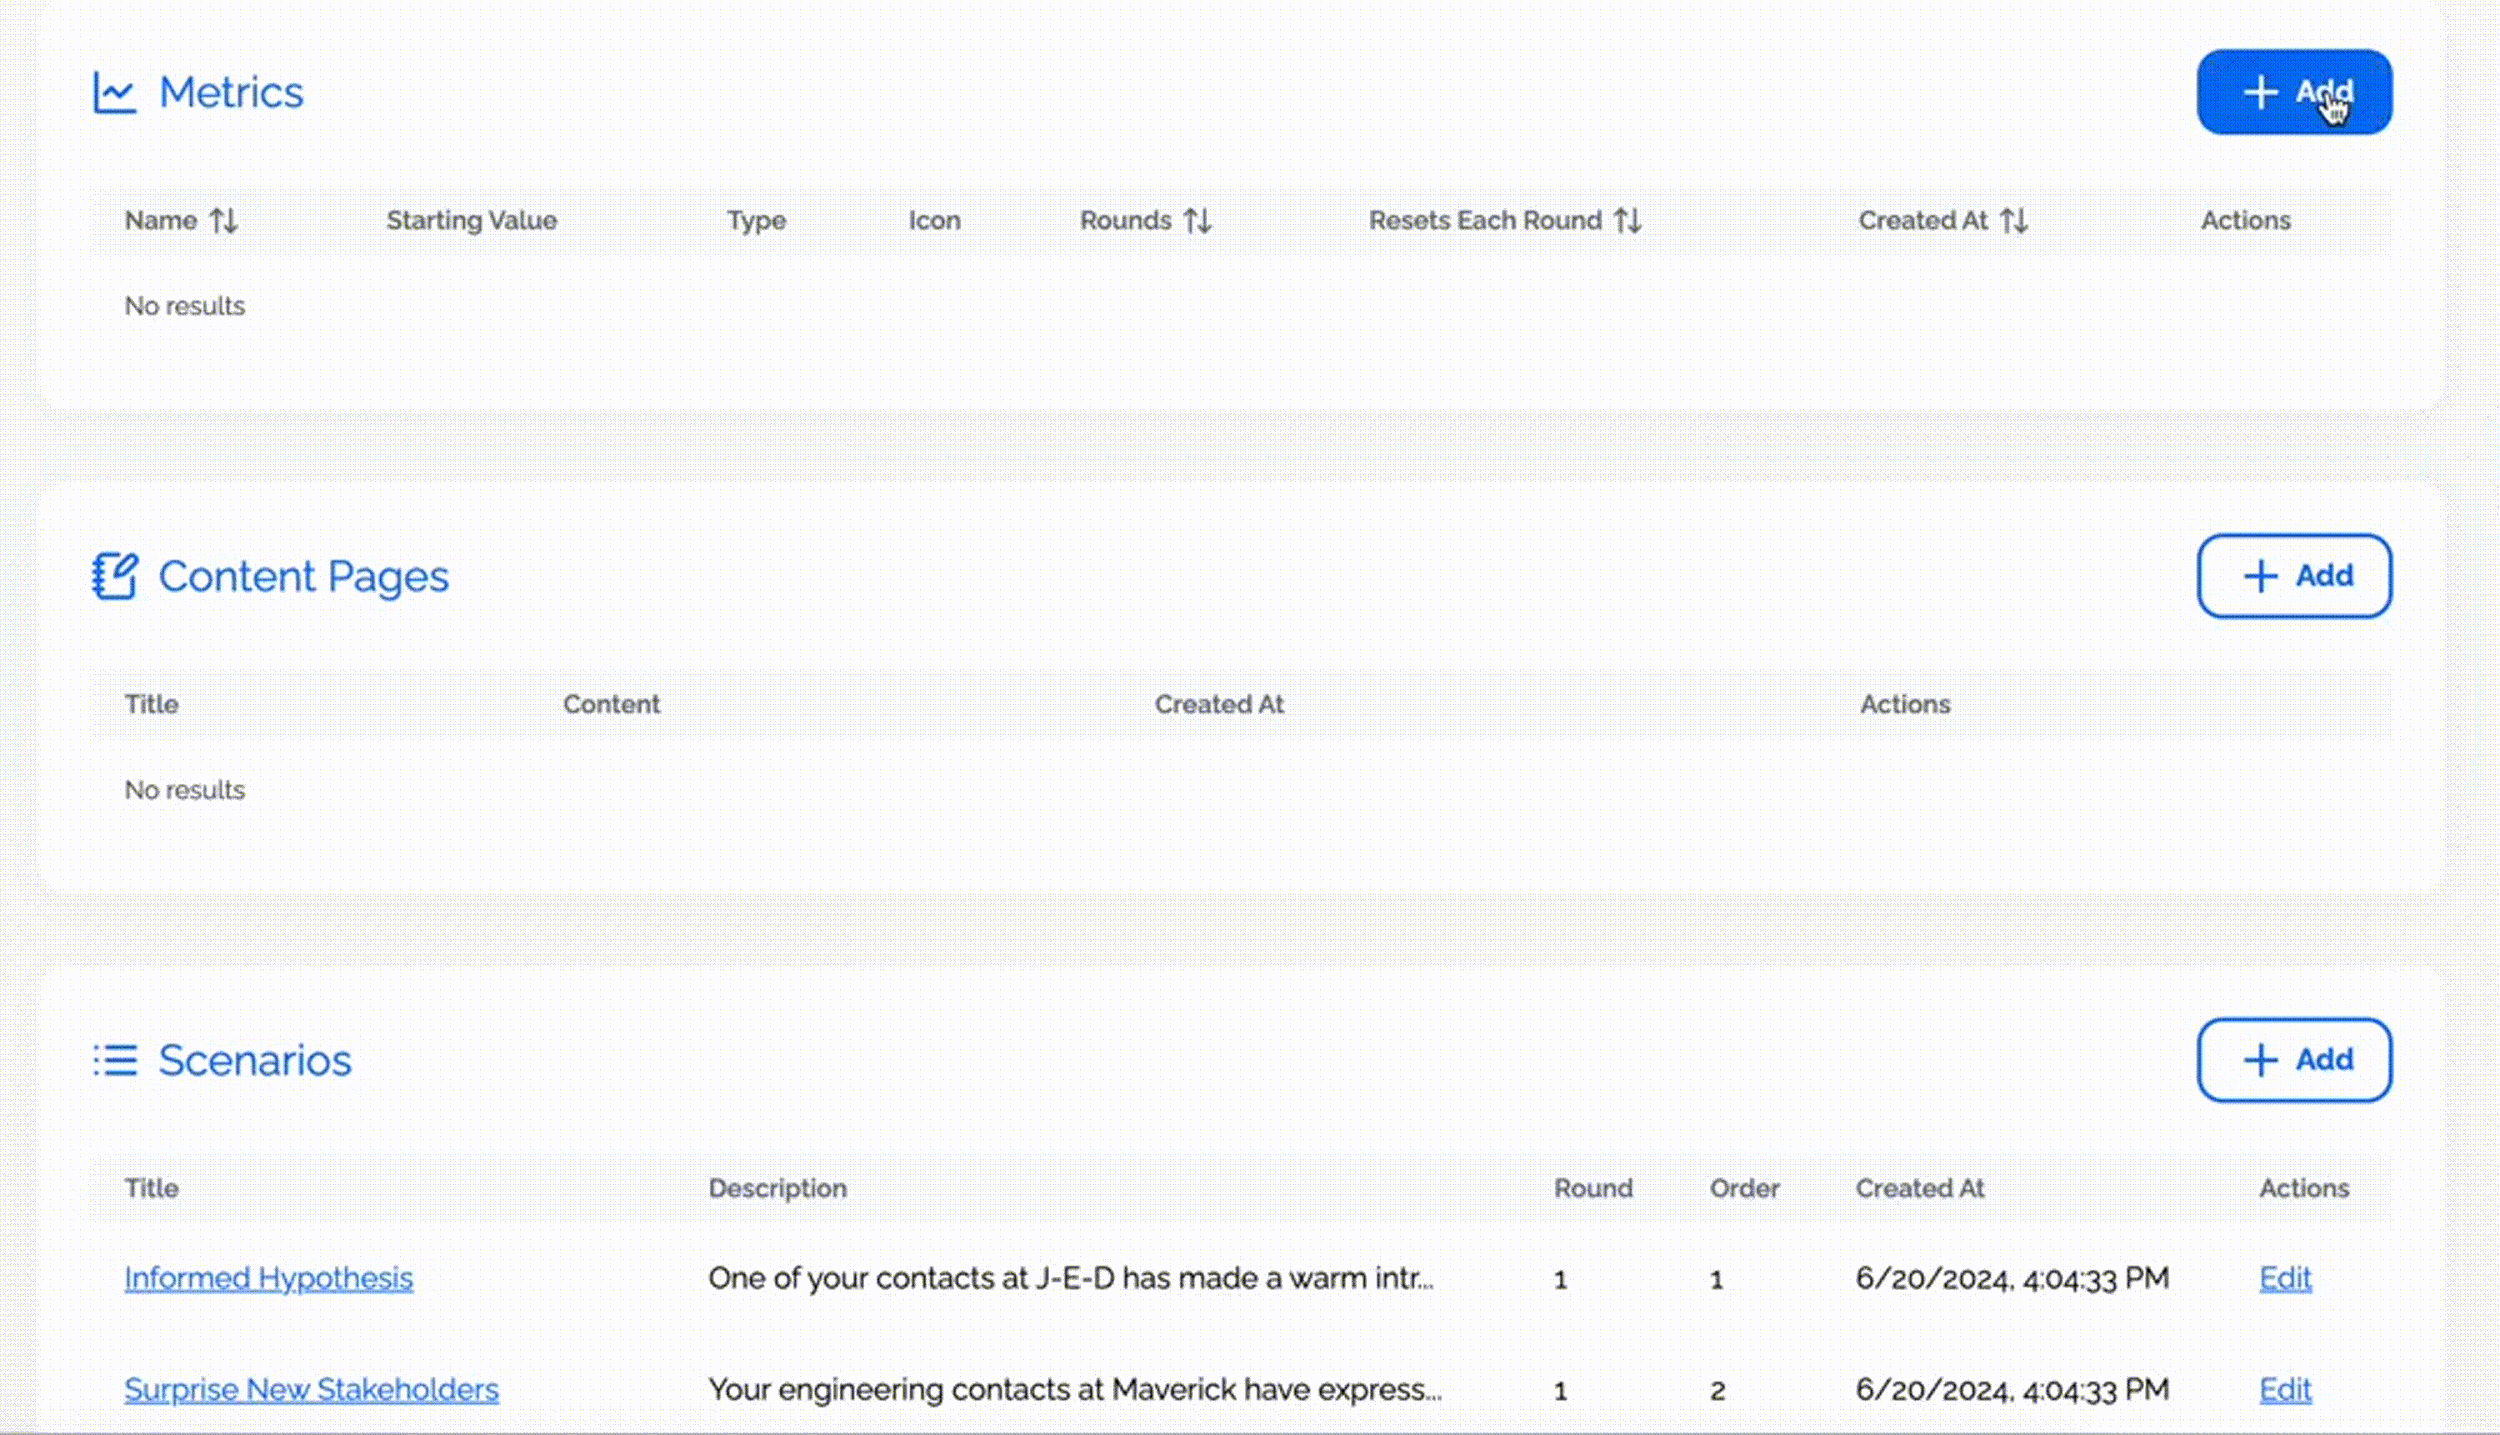Image resolution: width=2500 pixels, height=1435 pixels.
Task: Sort by Resets Each Round arrows
Action: coord(1627,220)
